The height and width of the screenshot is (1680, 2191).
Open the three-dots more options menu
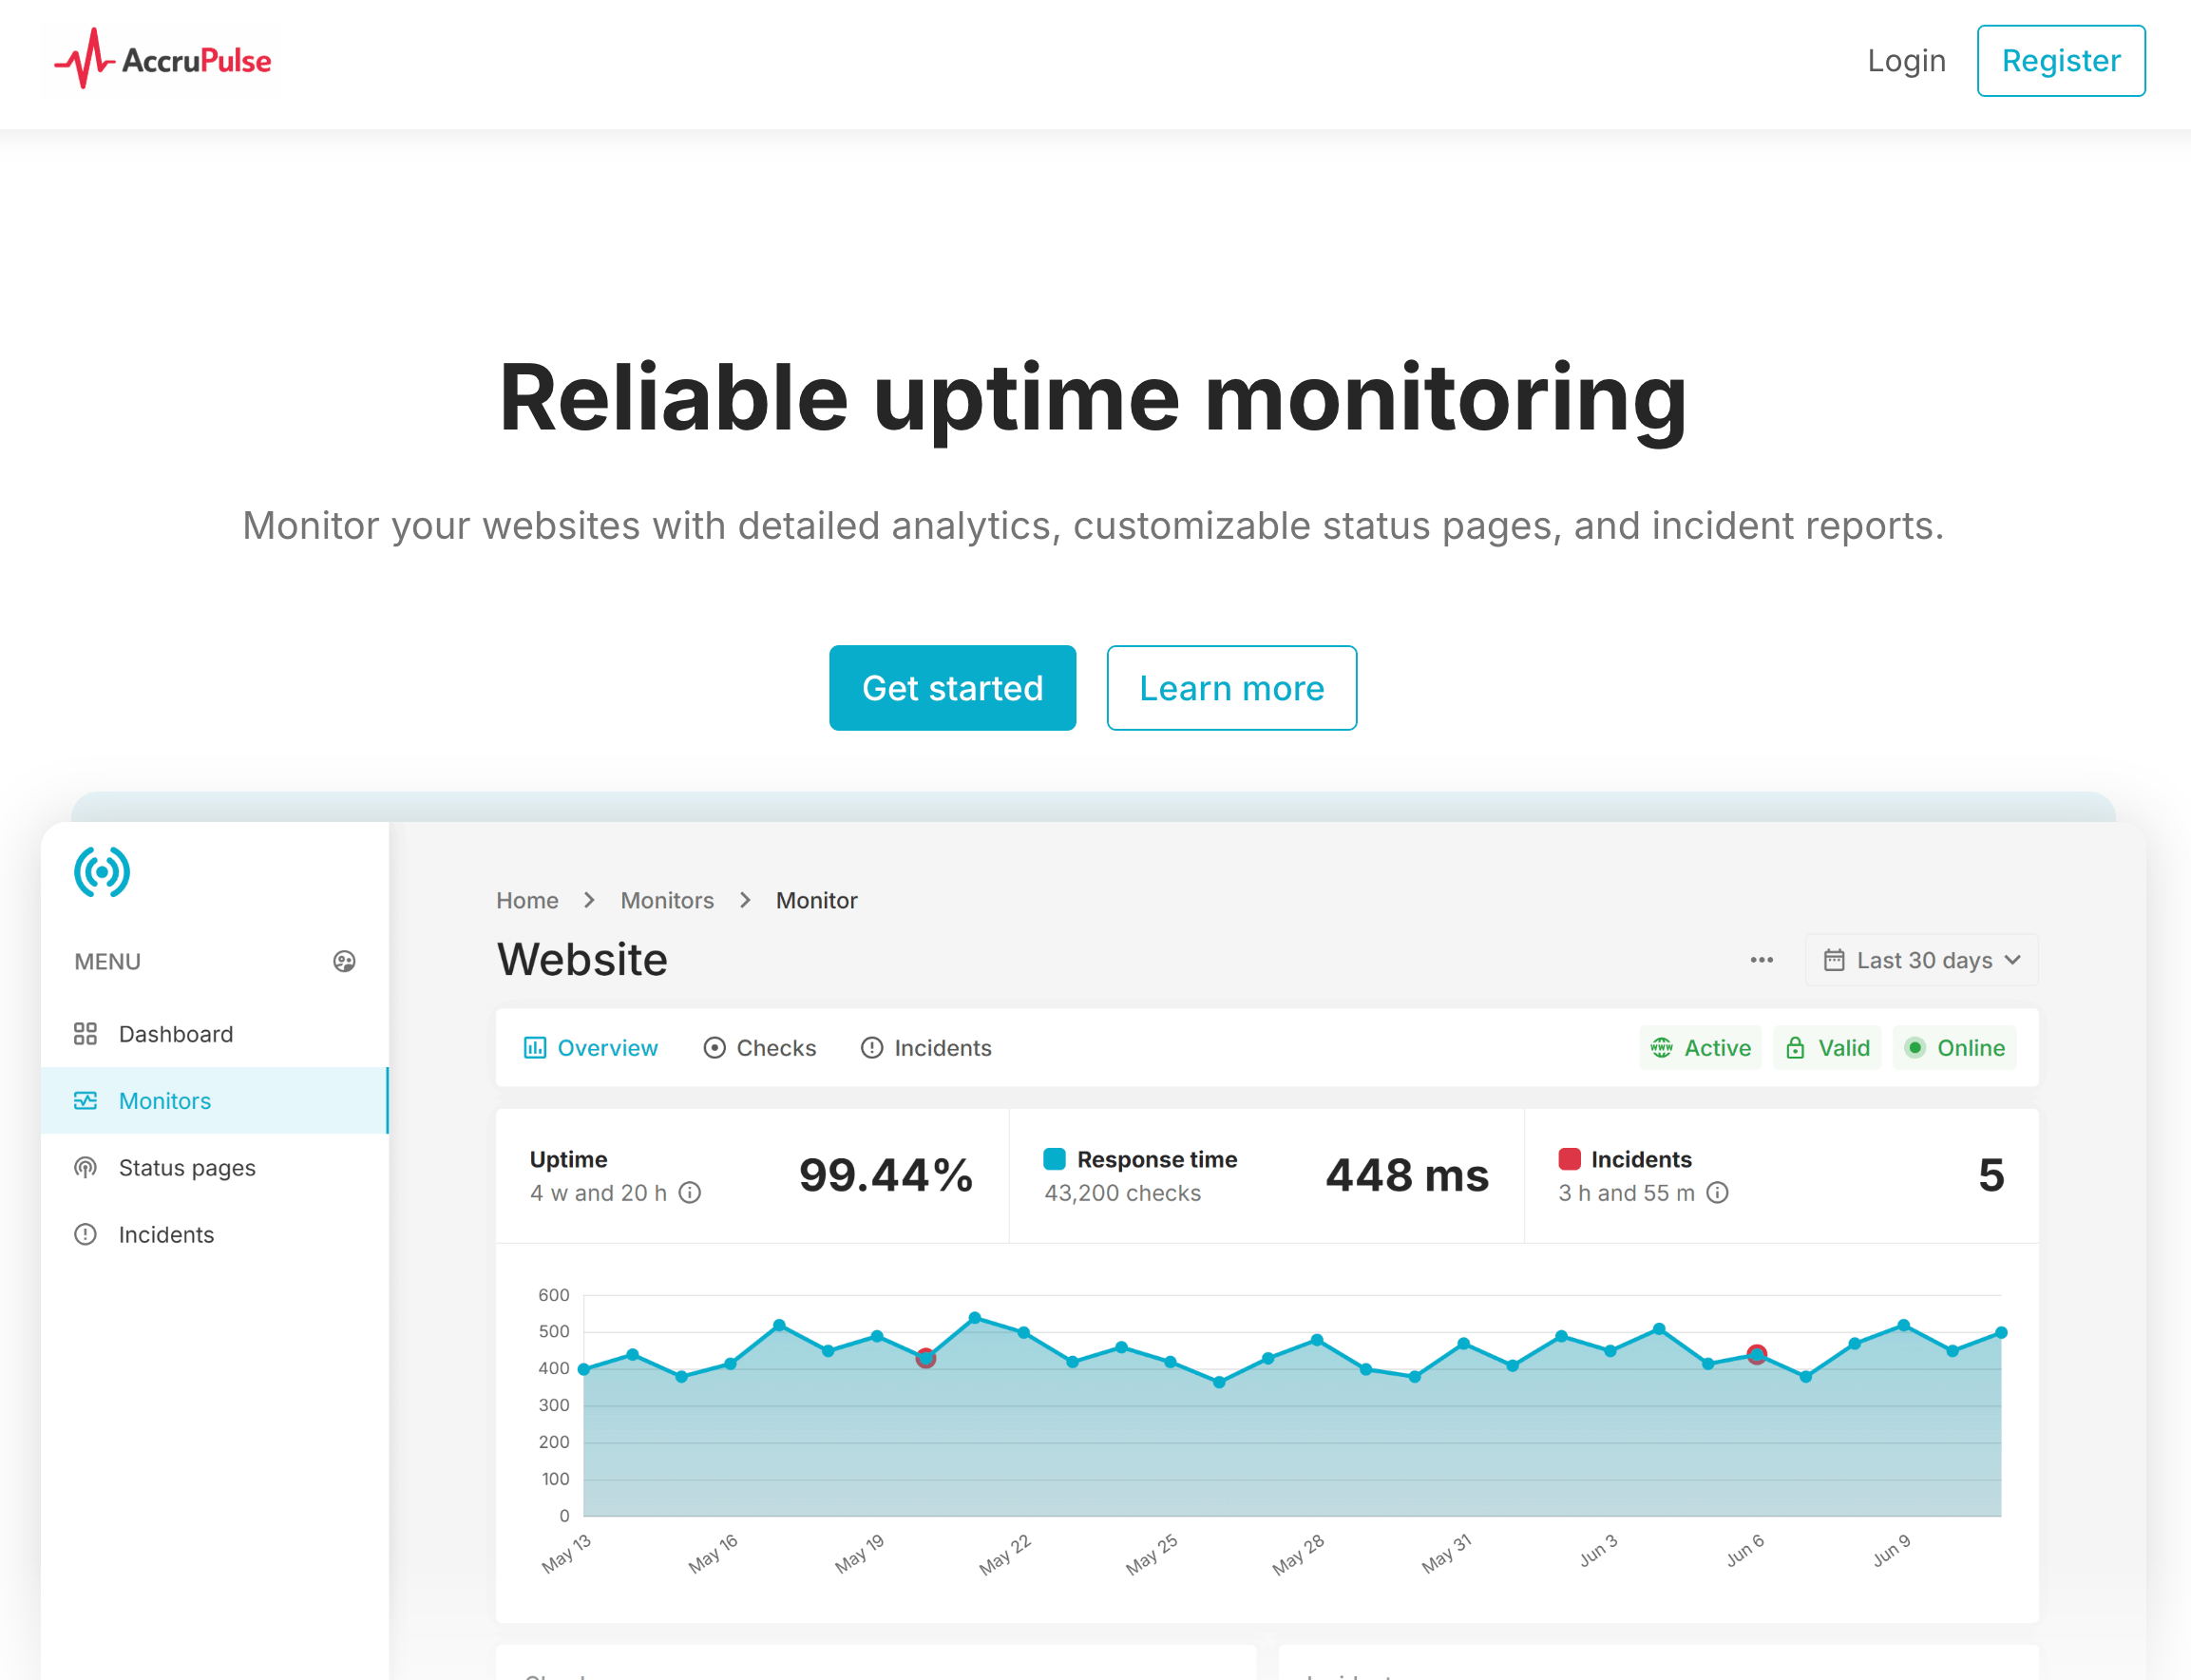pos(1761,960)
